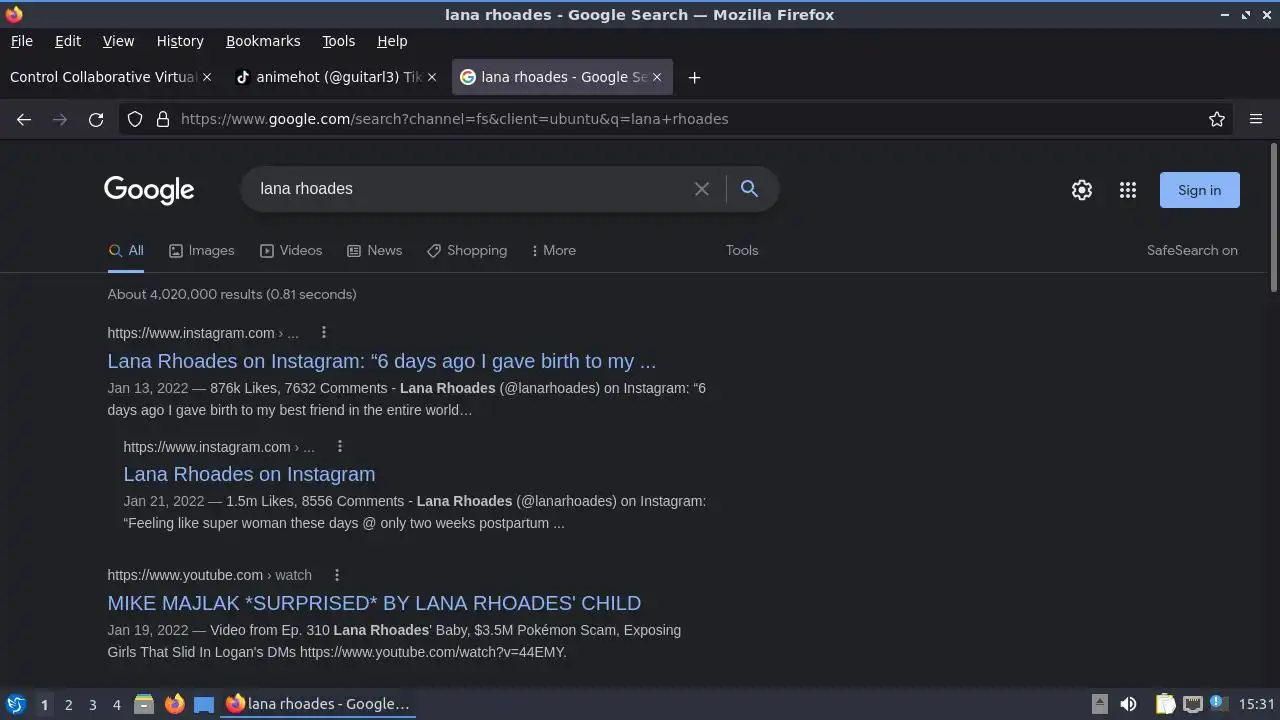Click the 15:31 clock

pyautogui.click(x=1256, y=704)
